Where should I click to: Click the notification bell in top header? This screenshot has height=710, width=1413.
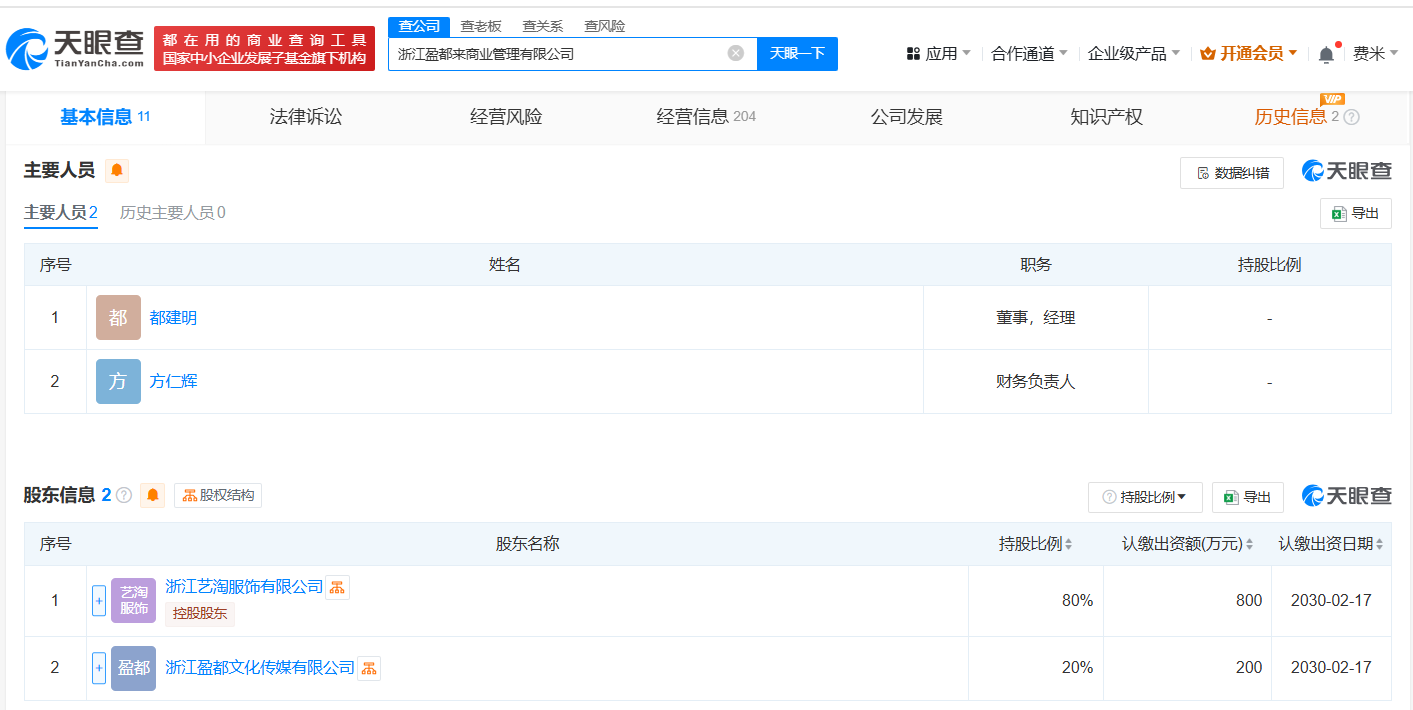(x=1326, y=54)
